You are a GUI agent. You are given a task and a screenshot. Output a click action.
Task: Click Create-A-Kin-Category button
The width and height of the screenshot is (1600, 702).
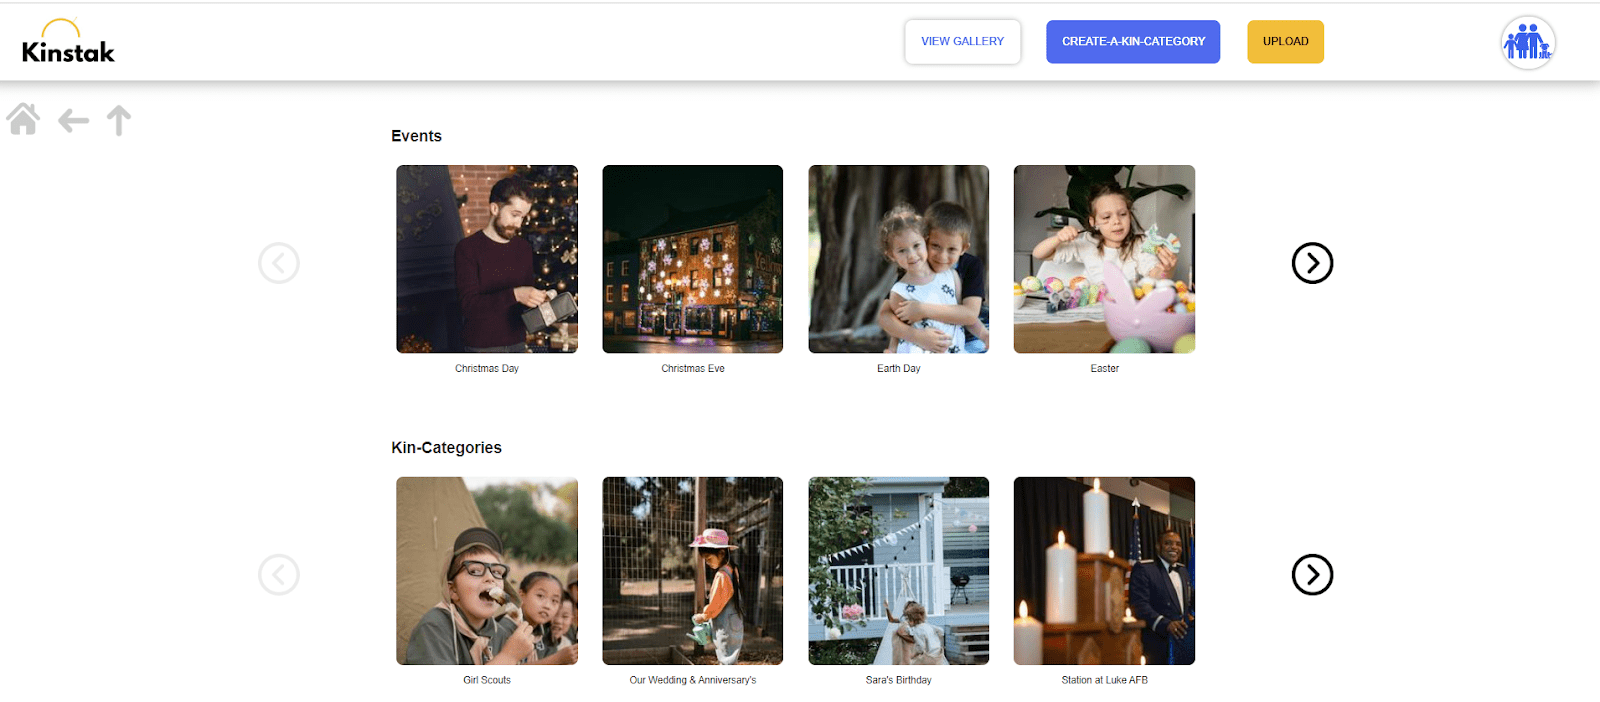pyautogui.click(x=1133, y=42)
